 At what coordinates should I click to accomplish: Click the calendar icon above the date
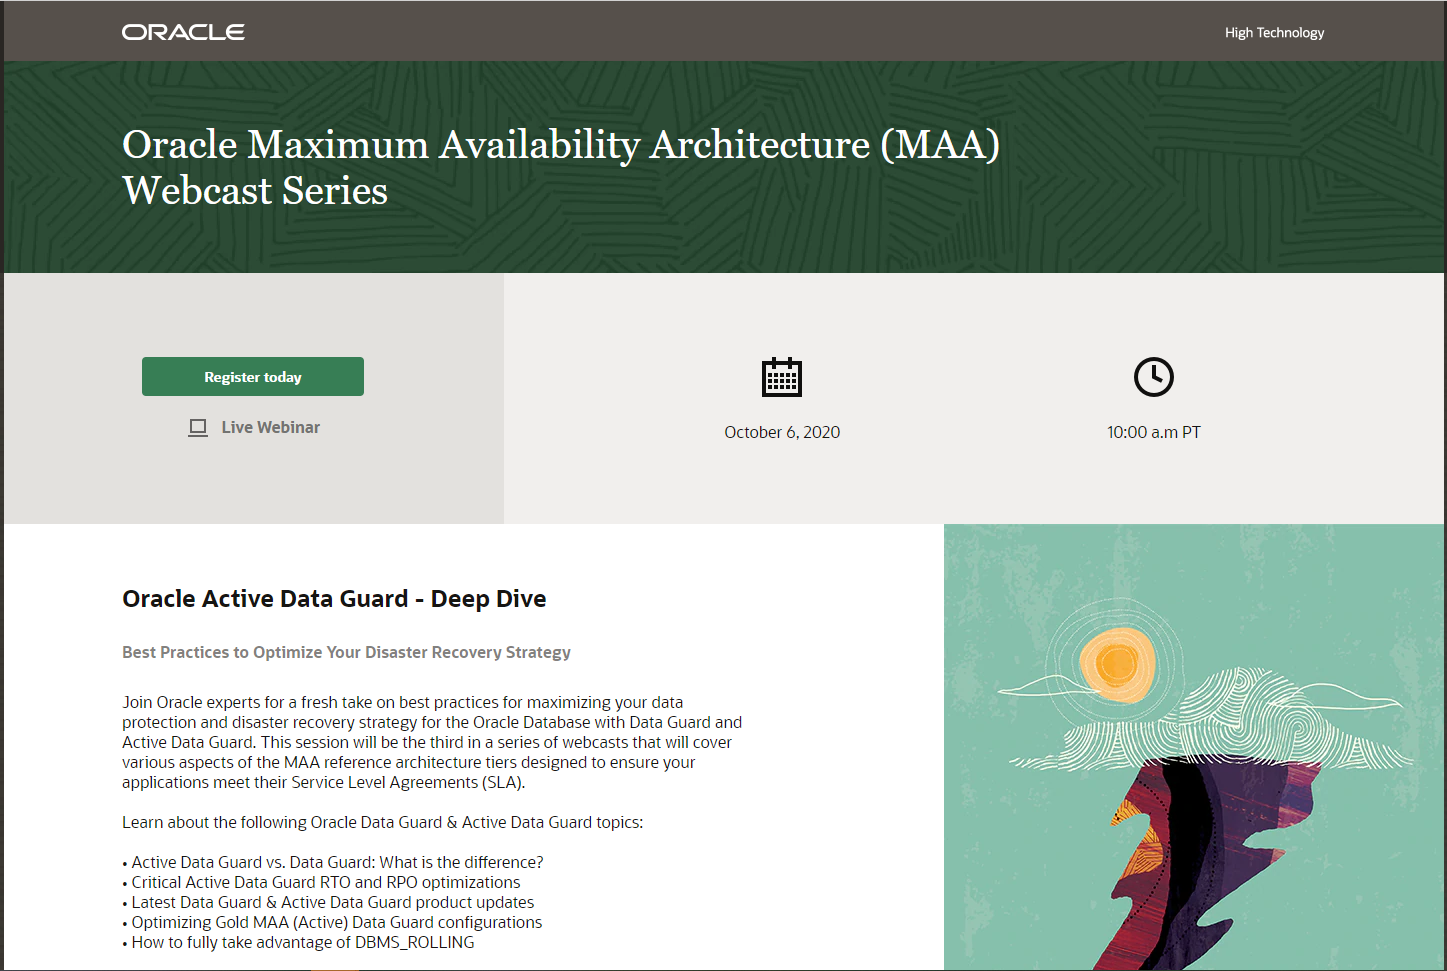(x=782, y=377)
